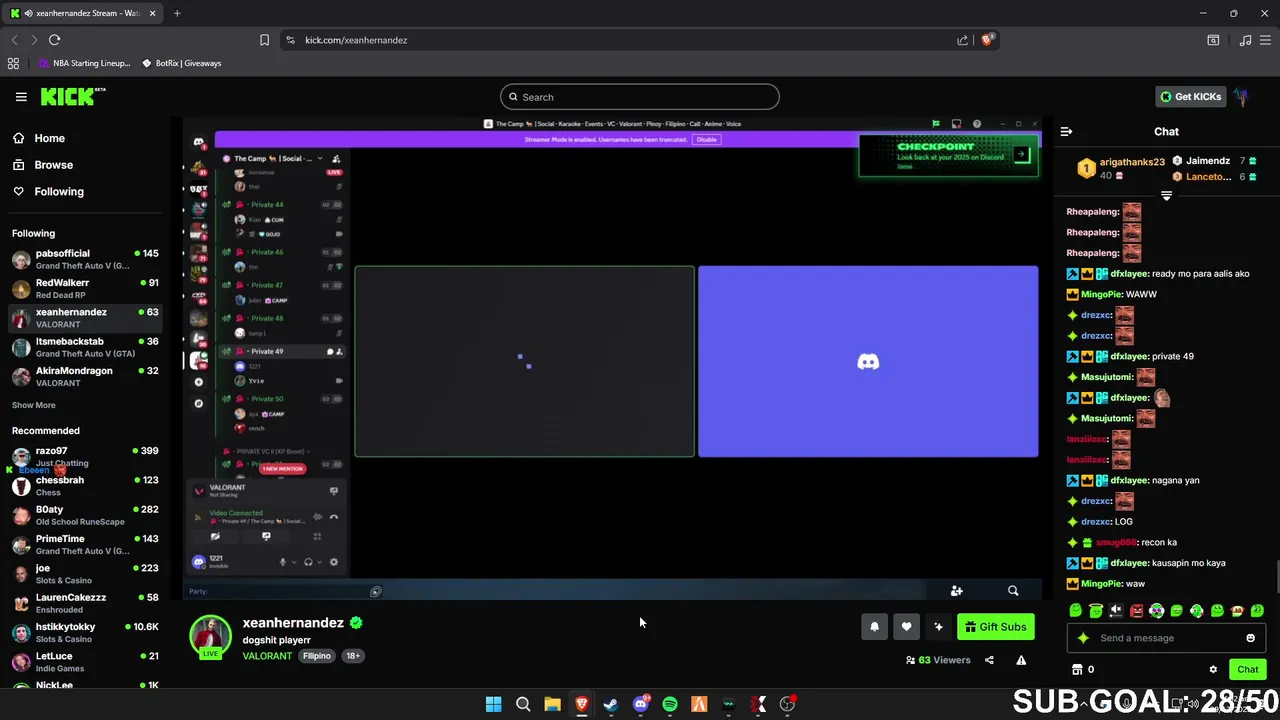The height and width of the screenshot is (720, 1280).
Task: Send message with green Chat button
Action: pos(1247,670)
